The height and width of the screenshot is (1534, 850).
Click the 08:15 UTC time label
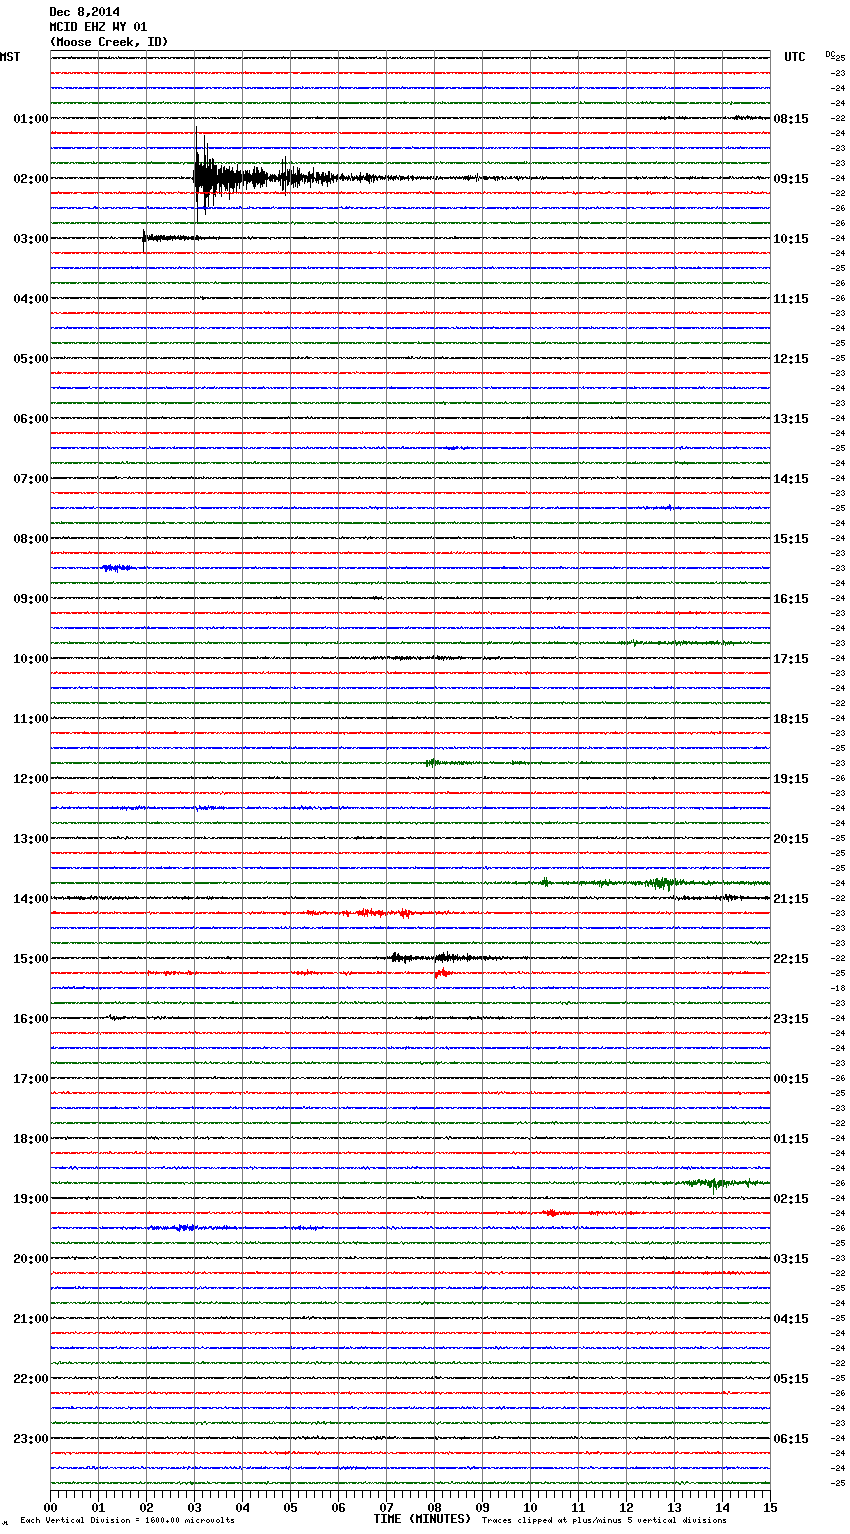click(791, 119)
